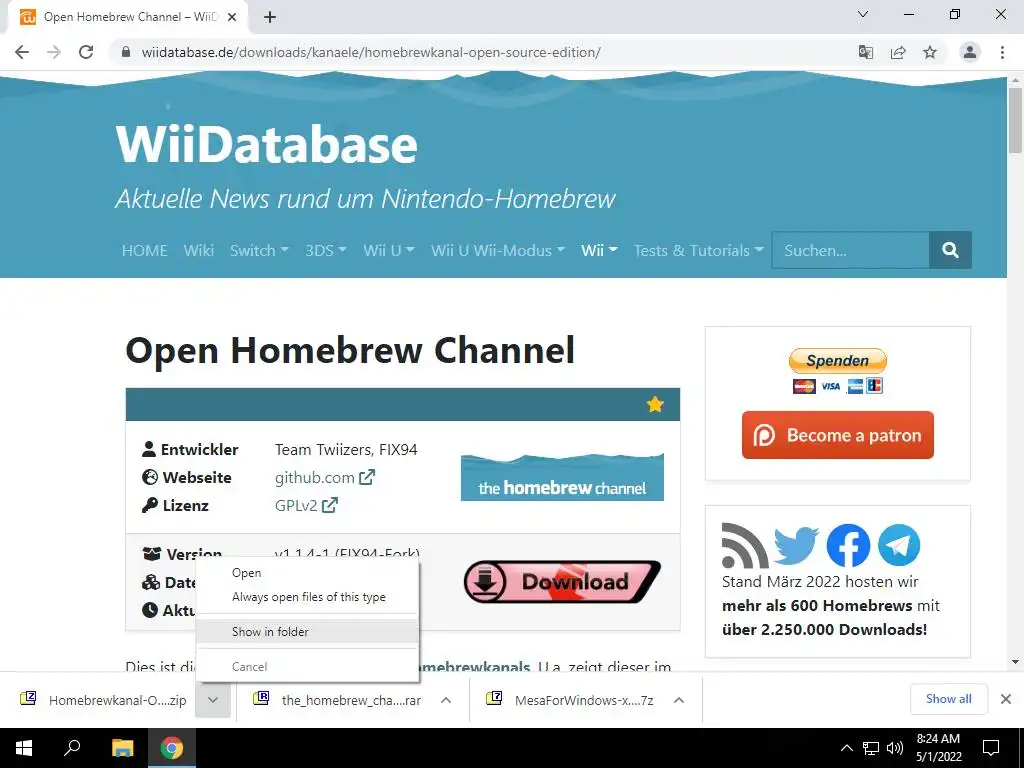Close the Open Homebrew Channel tab
This screenshot has width=1024, height=768.
click(232, 17)
